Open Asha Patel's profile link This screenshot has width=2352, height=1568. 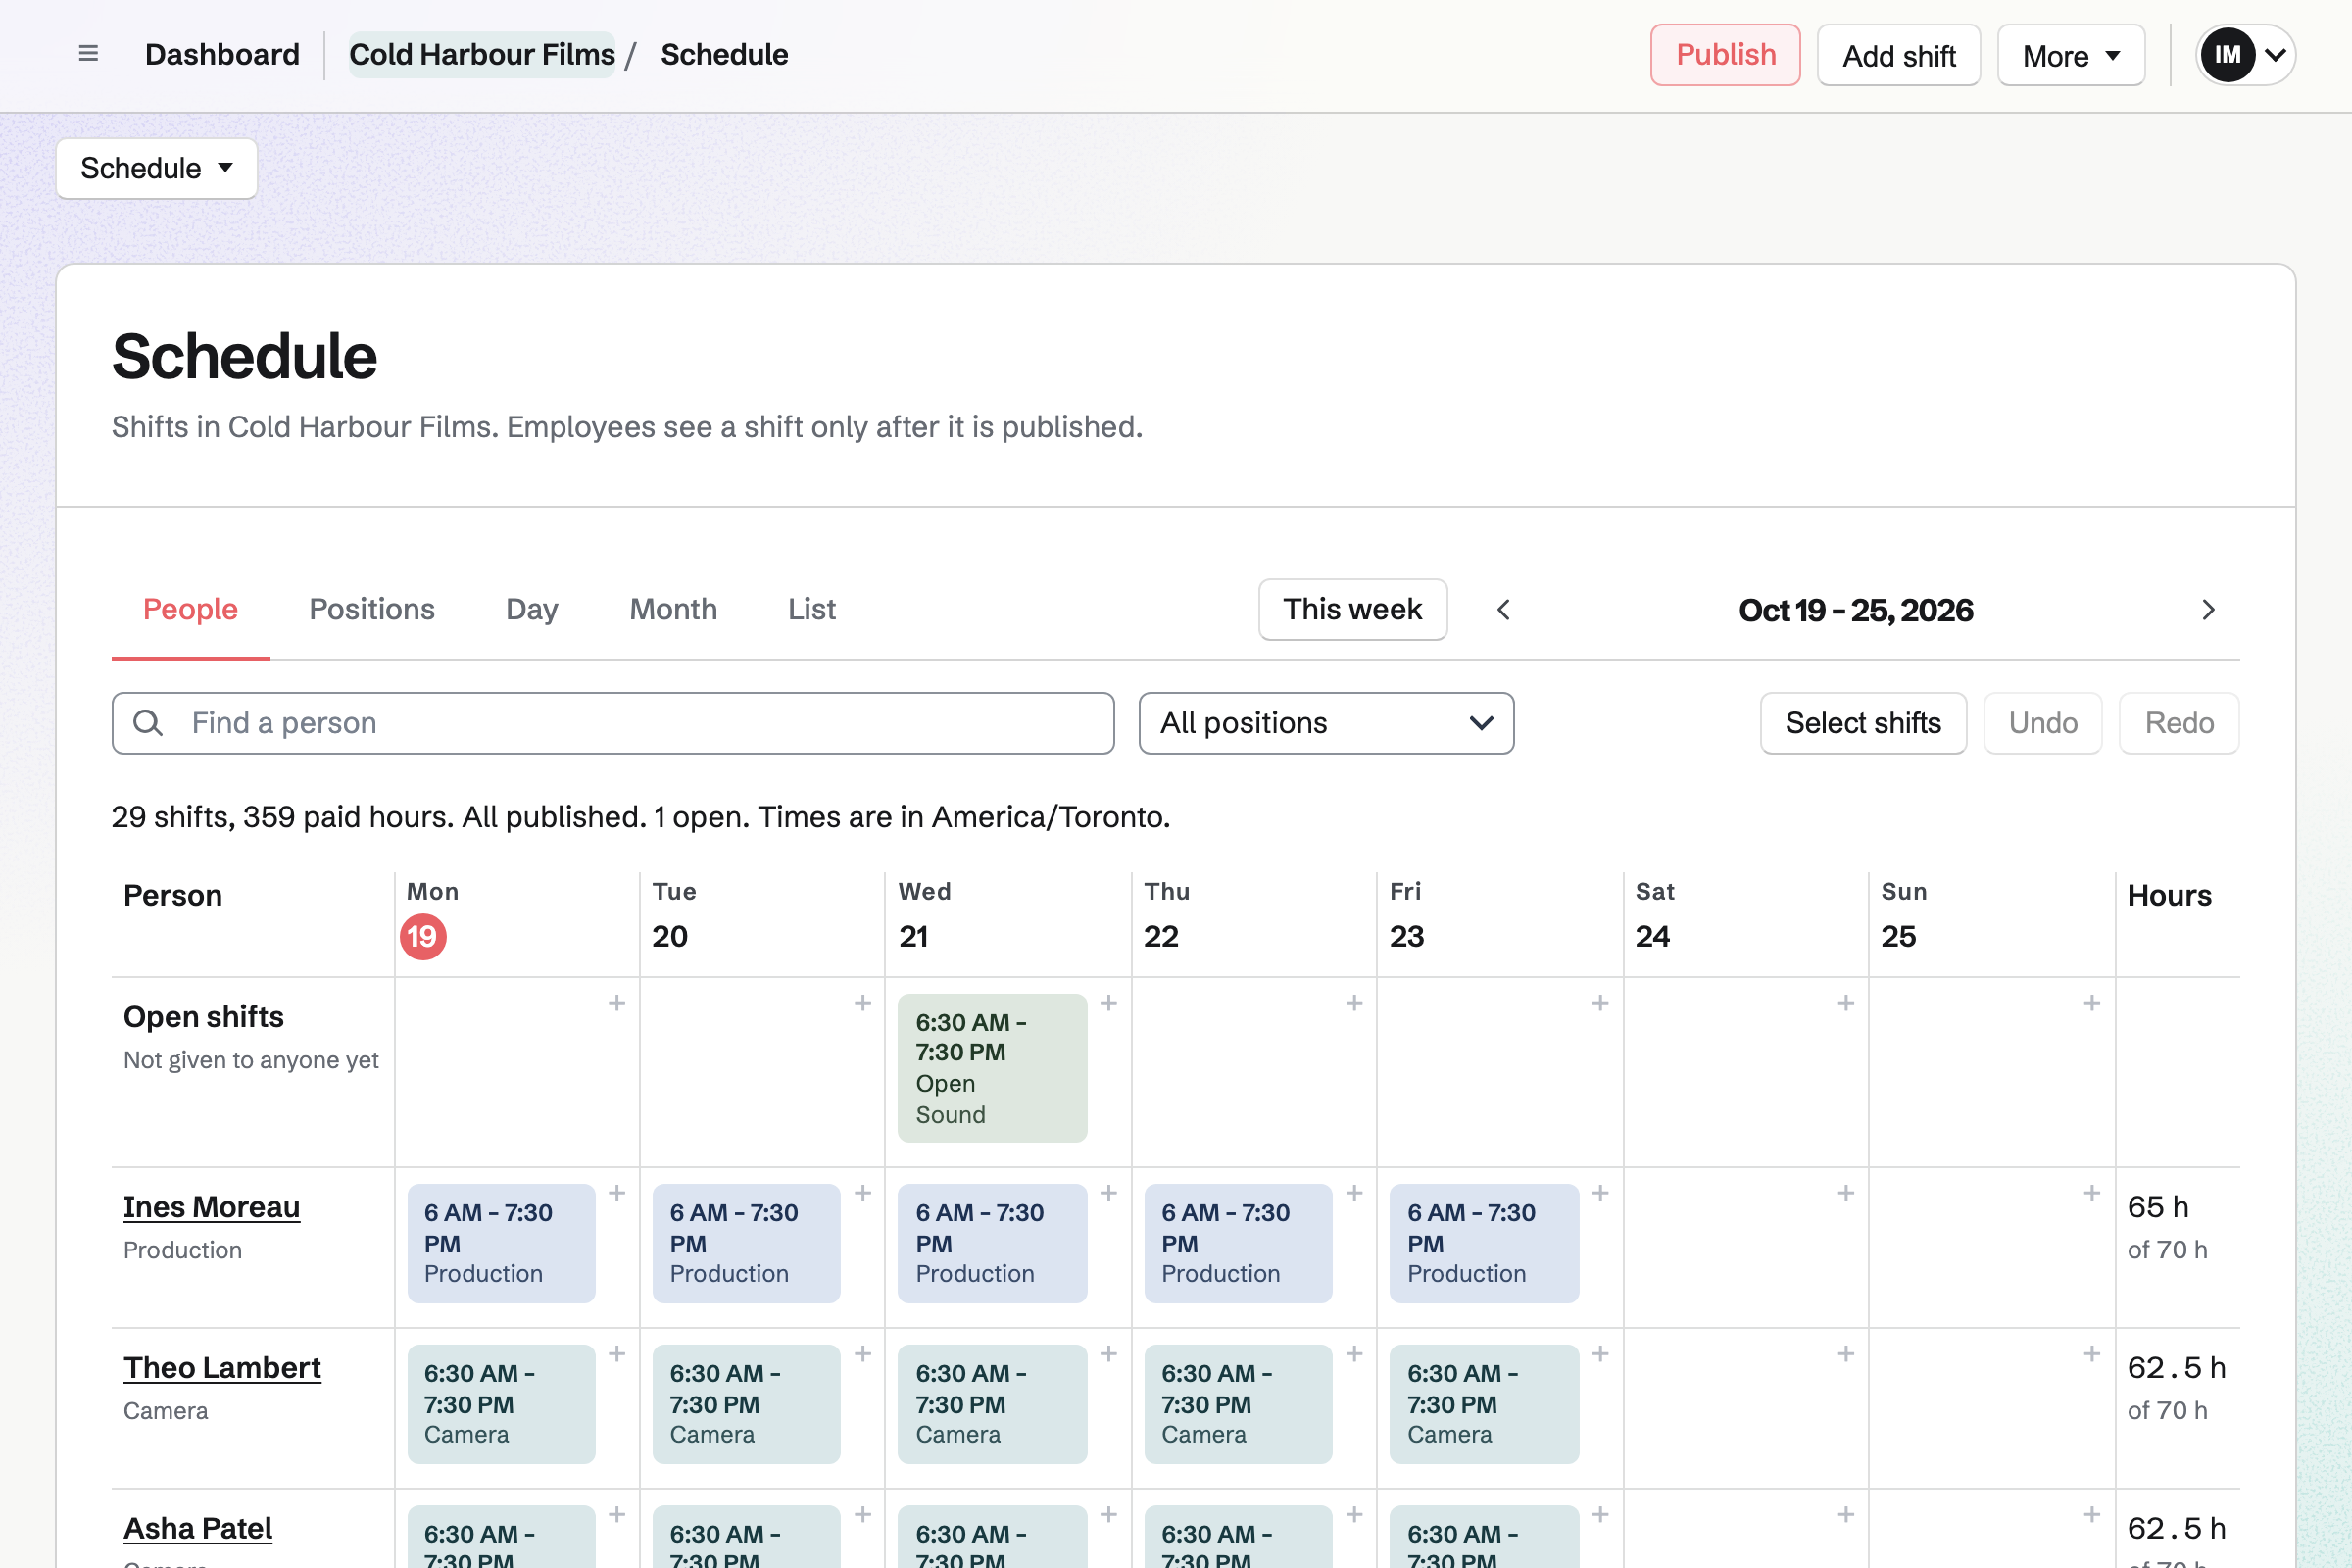click(x=198, y=1529)
